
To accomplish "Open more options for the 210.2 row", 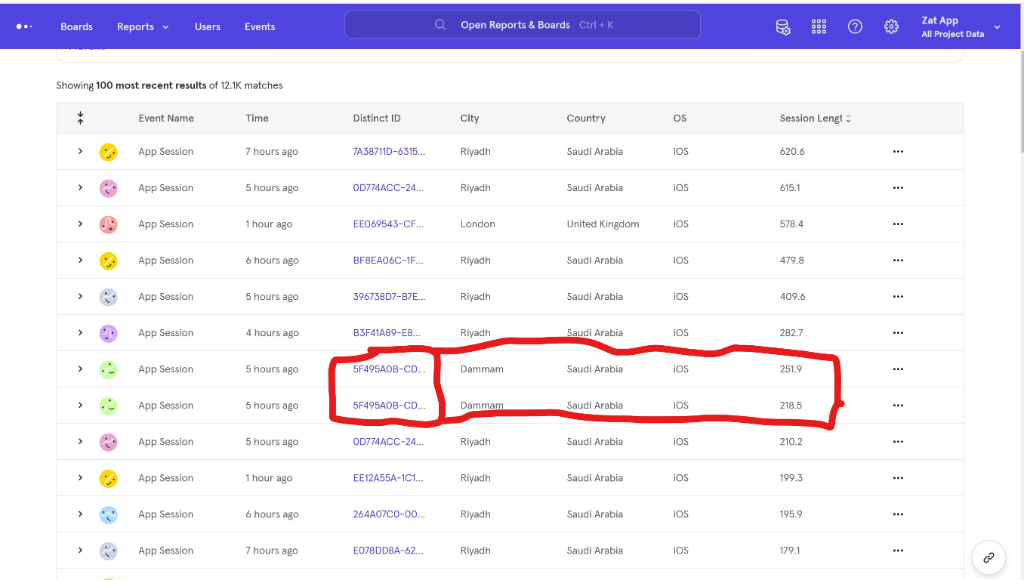I will [x=898, y=442].
